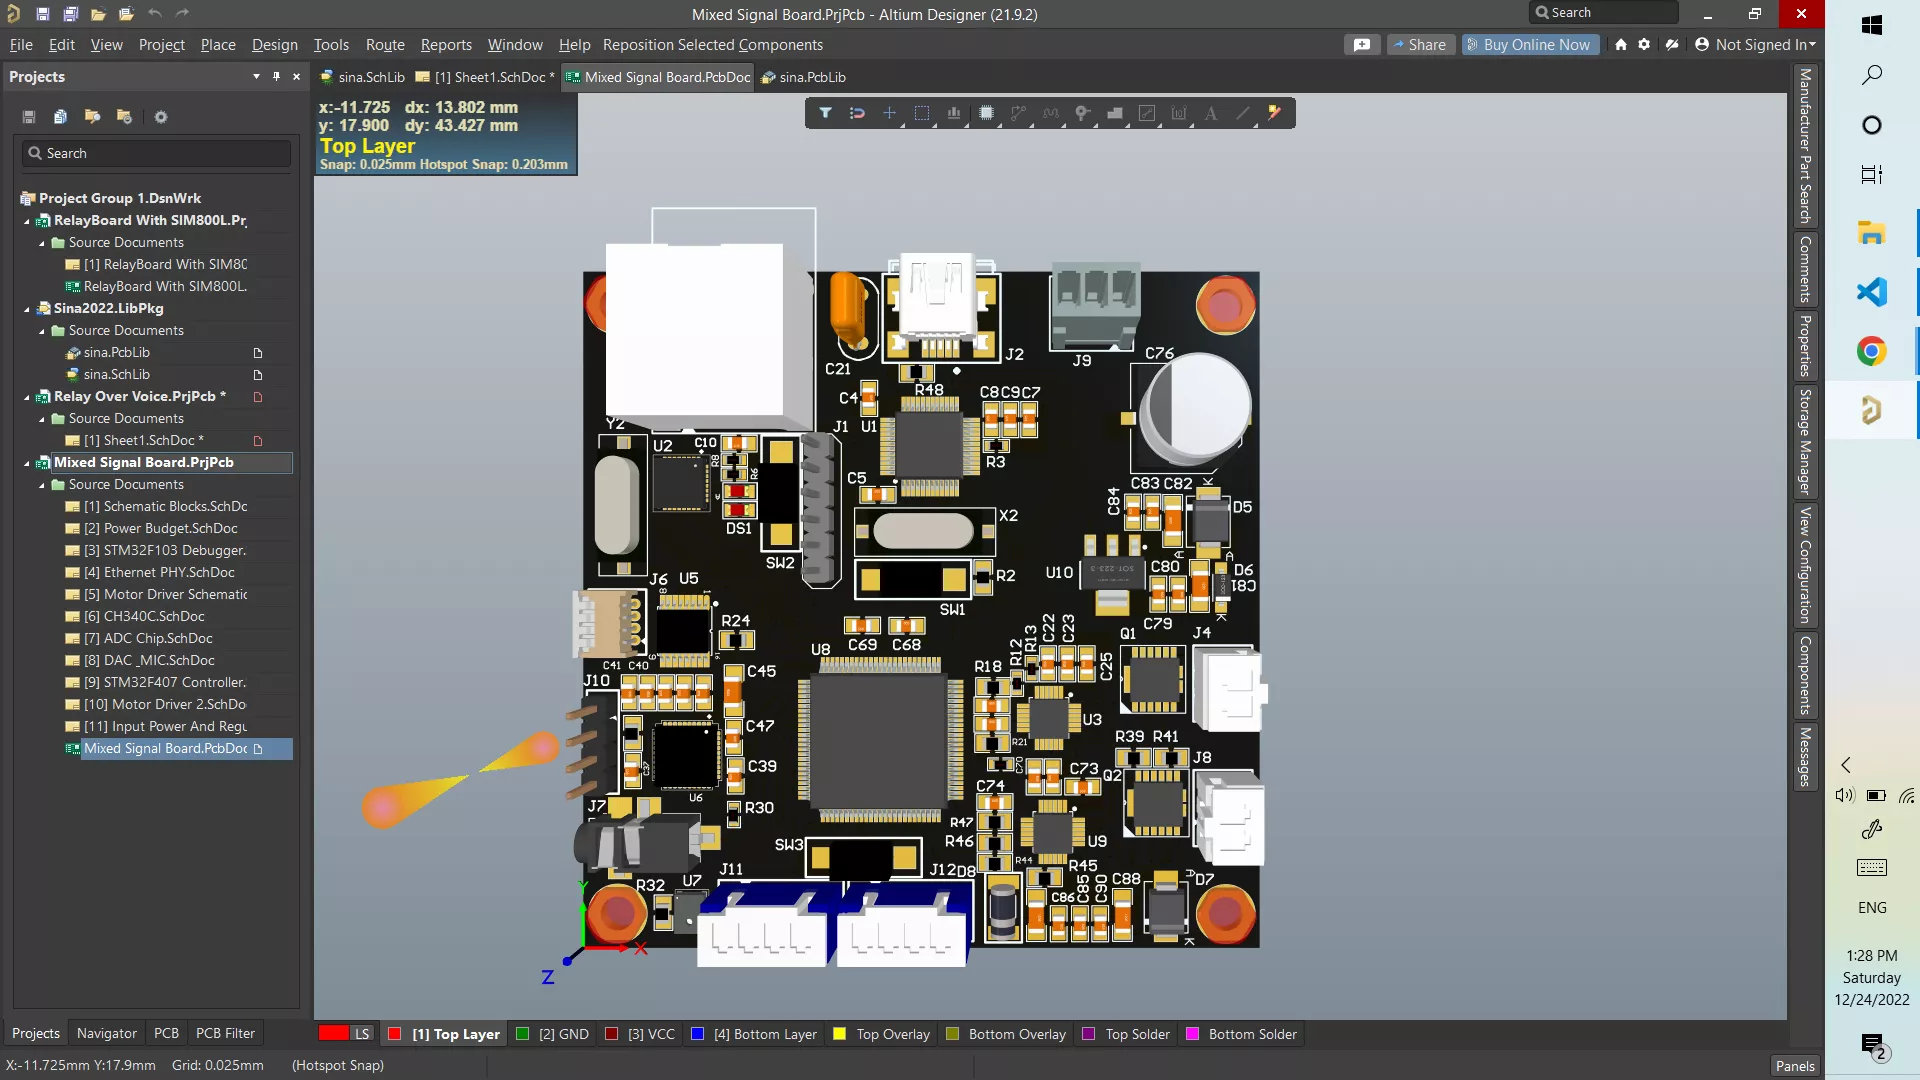Collapse Source Documents under Relay Over Voice

tap(42, 419)
